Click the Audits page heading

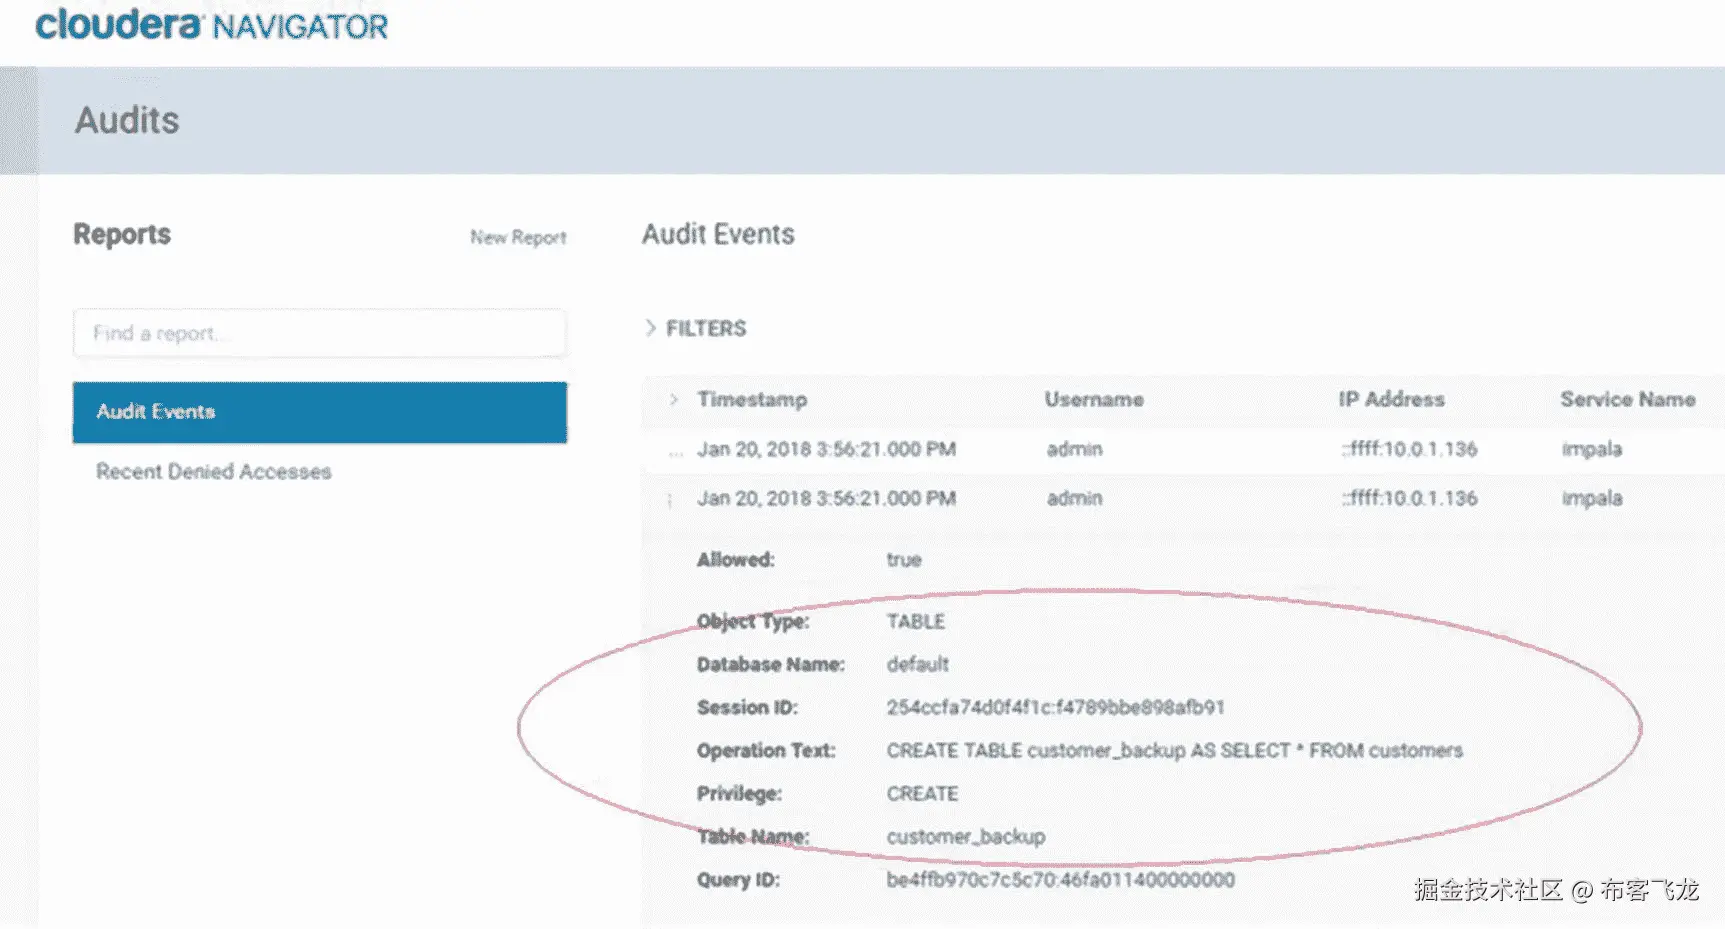point(127,120)
